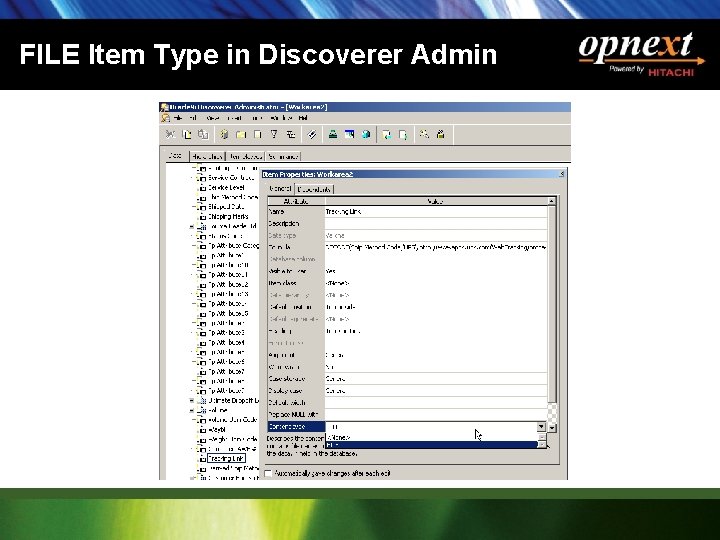Open the Edit menu

[x=193, y=118]
